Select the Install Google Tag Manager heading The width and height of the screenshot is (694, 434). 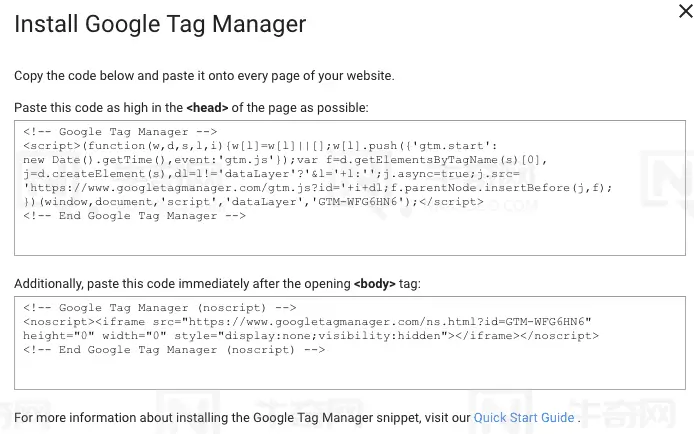point(160,24)
